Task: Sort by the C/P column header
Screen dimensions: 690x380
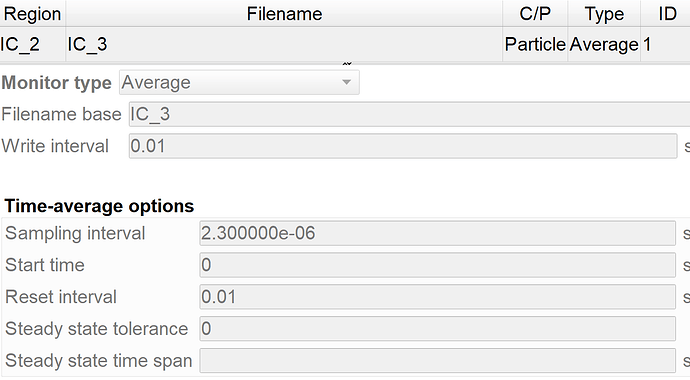Action: 535,14
